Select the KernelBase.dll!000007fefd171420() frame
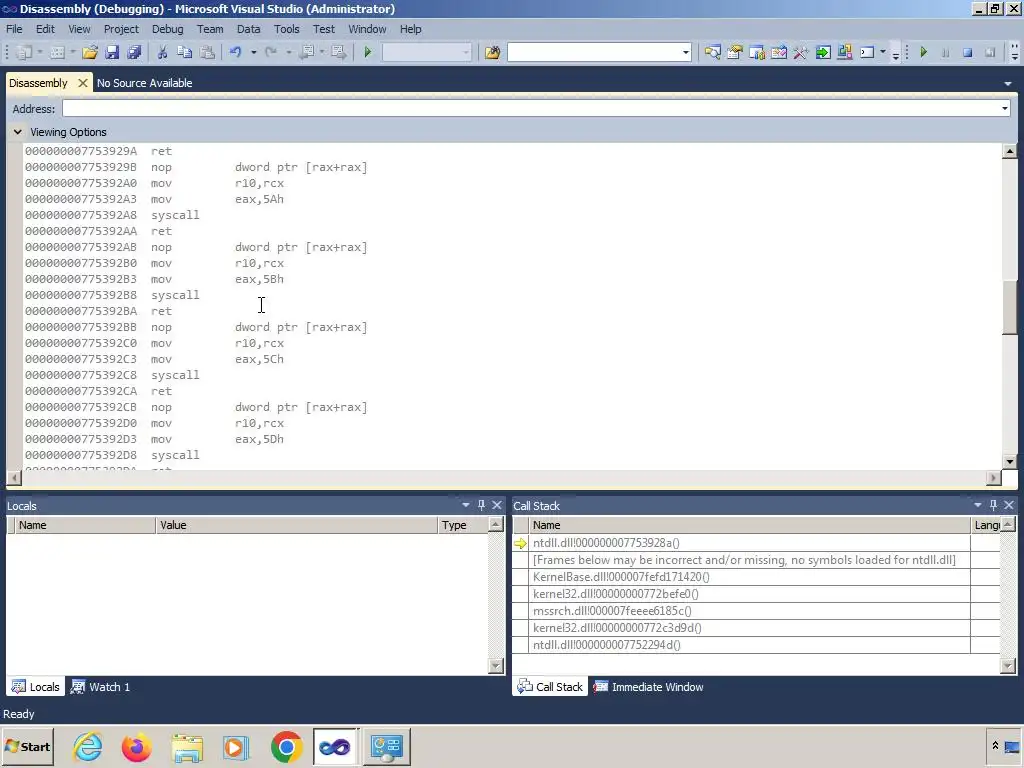Image resolution: width=1024 pixels, height=768 pixels. [x=620, y=577]
